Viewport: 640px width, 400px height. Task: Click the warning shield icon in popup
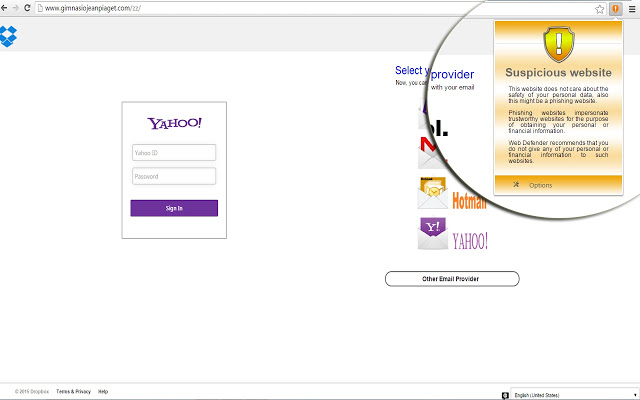pyautogui.click(x=559, y=44)
